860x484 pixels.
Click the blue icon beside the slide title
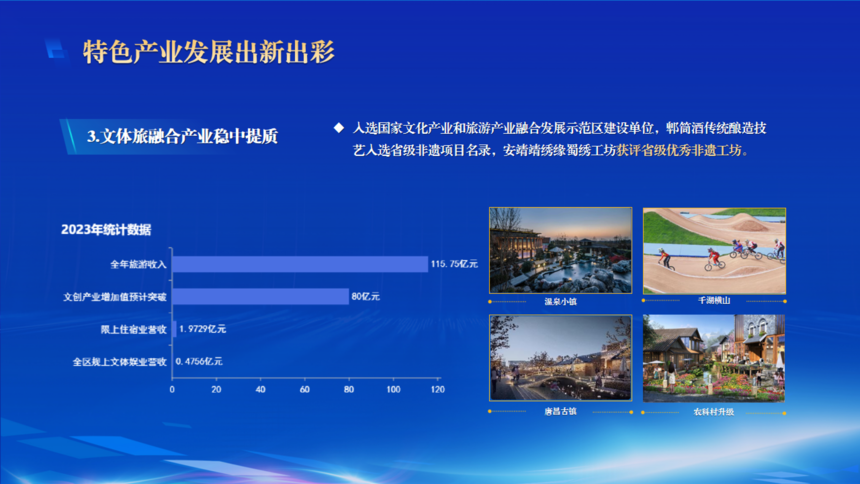tap(56, 50)
